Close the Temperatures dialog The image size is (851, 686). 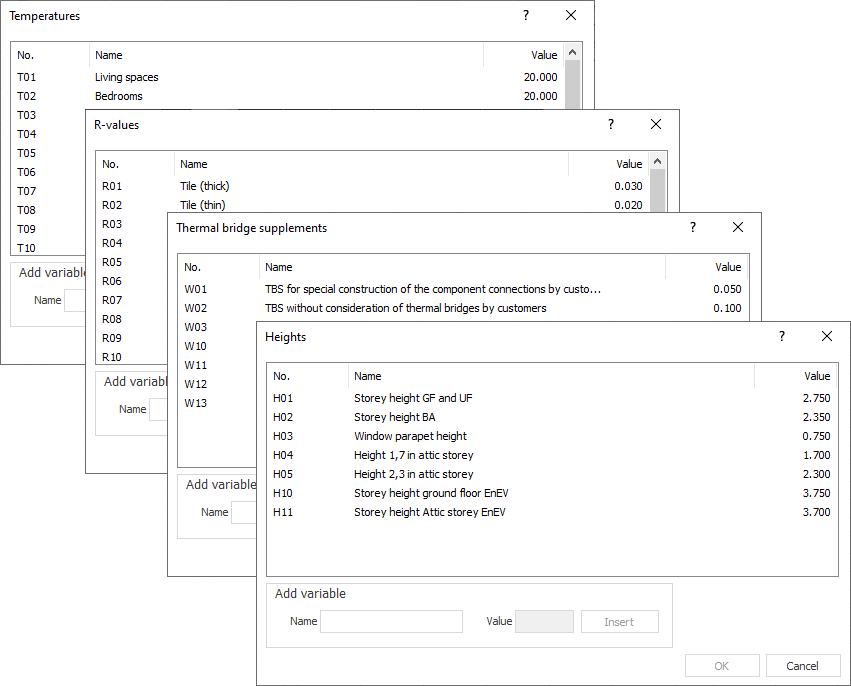click(571, 15)
